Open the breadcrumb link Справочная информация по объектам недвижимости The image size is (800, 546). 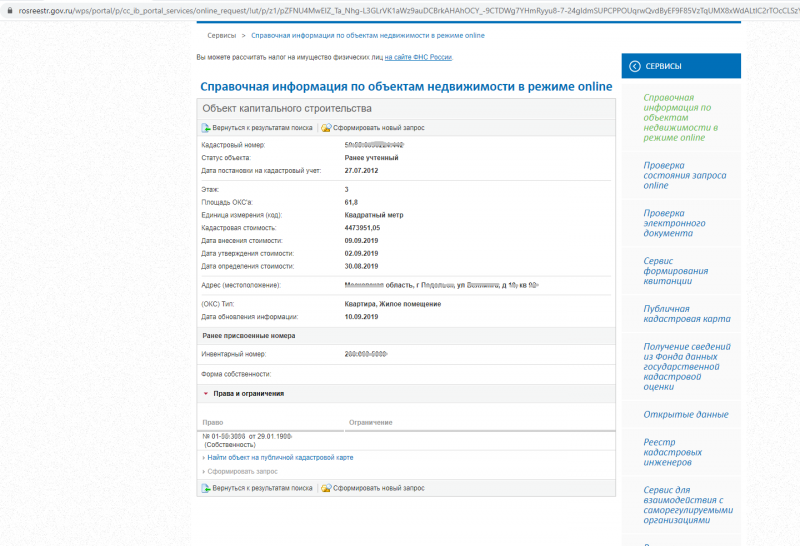coord(368,36)
